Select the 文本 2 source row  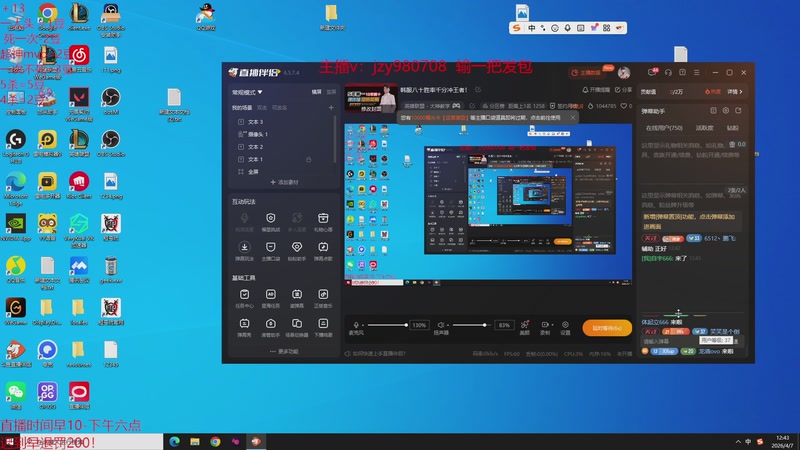(283, 147)
